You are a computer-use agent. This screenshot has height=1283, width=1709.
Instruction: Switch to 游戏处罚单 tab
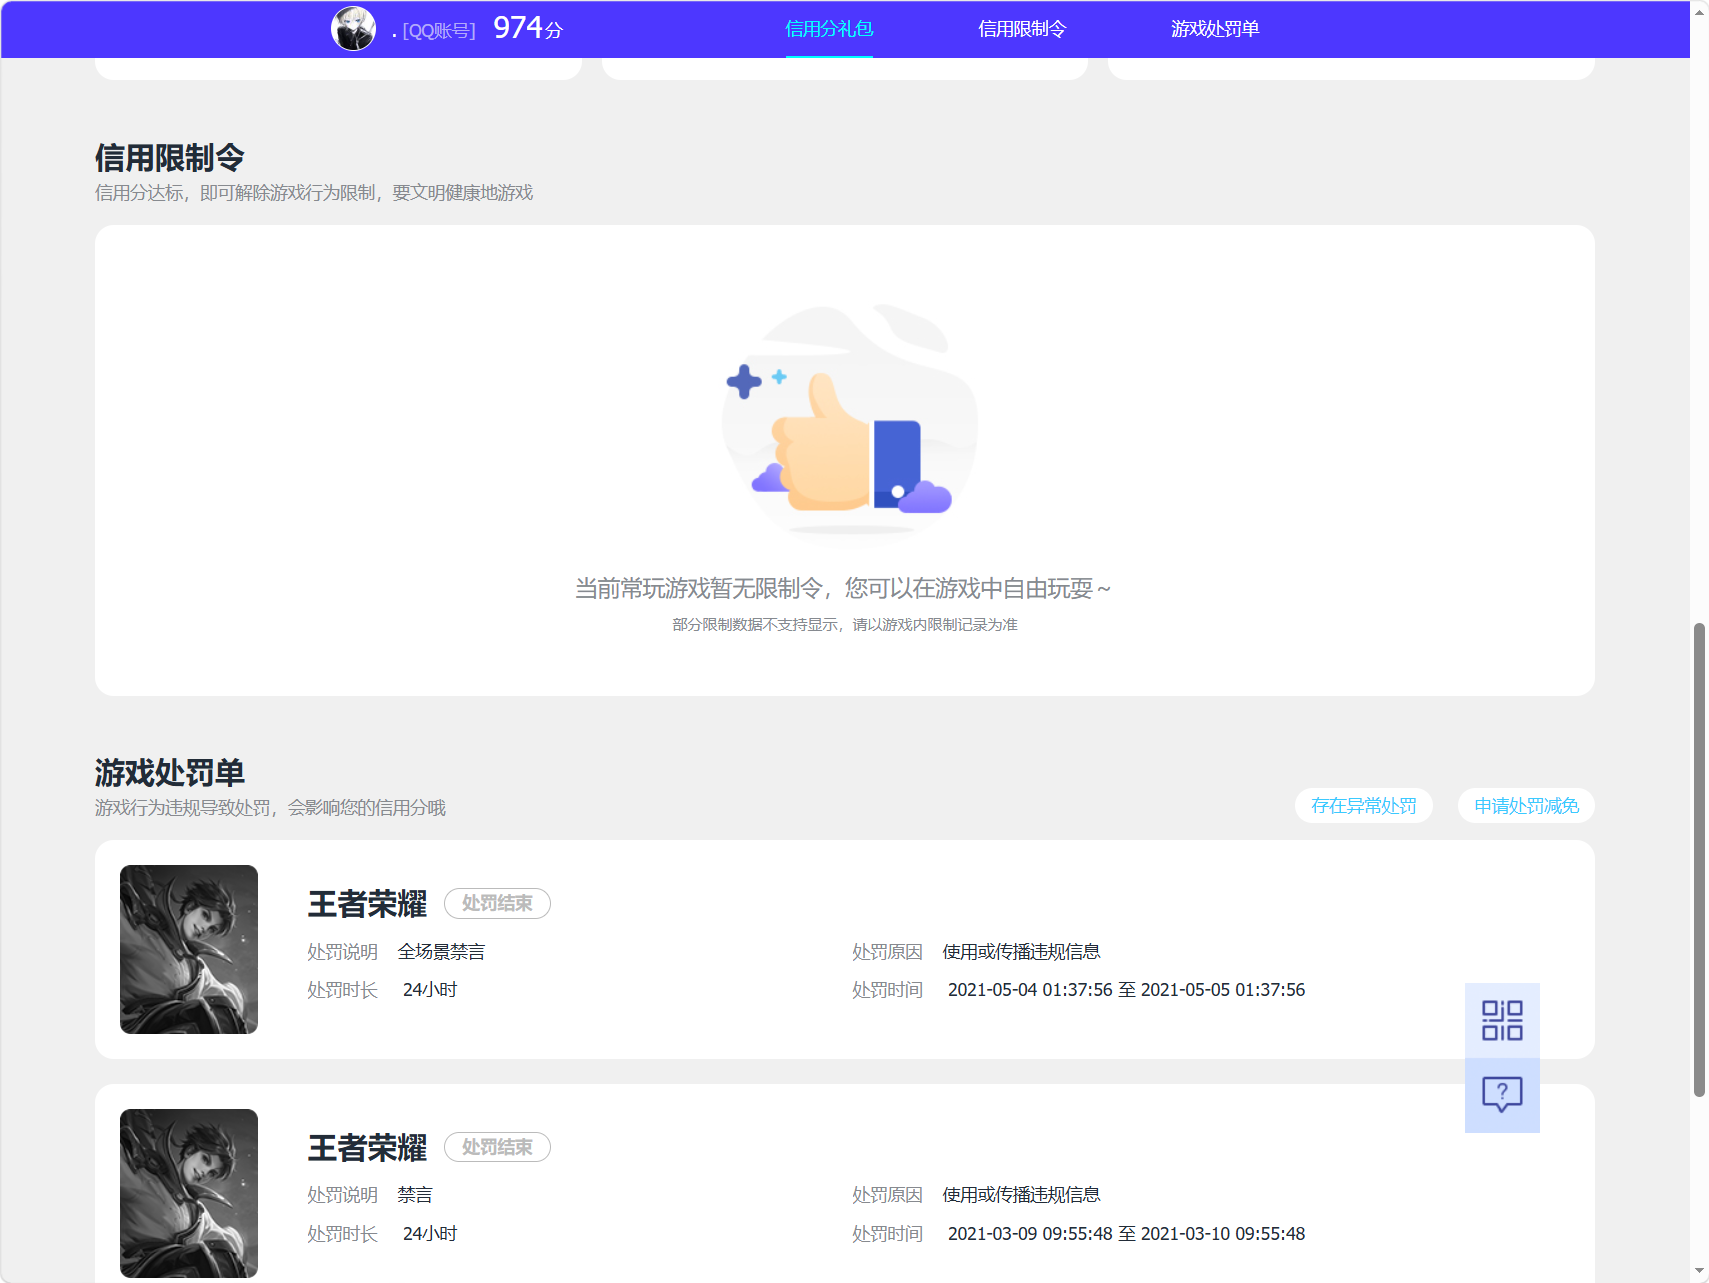1215,29
